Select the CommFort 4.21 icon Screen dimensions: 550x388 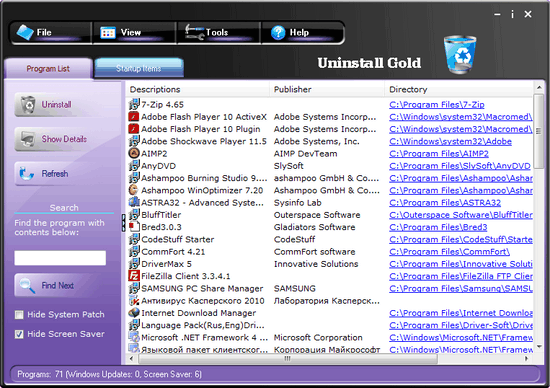click(134, 252)
